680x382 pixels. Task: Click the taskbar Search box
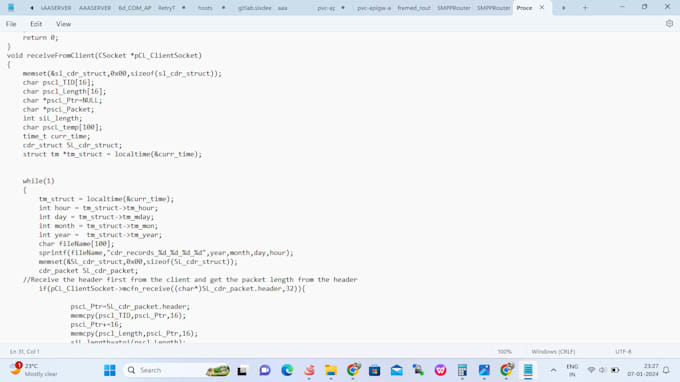pyautogui.click(x=177, y=370)
